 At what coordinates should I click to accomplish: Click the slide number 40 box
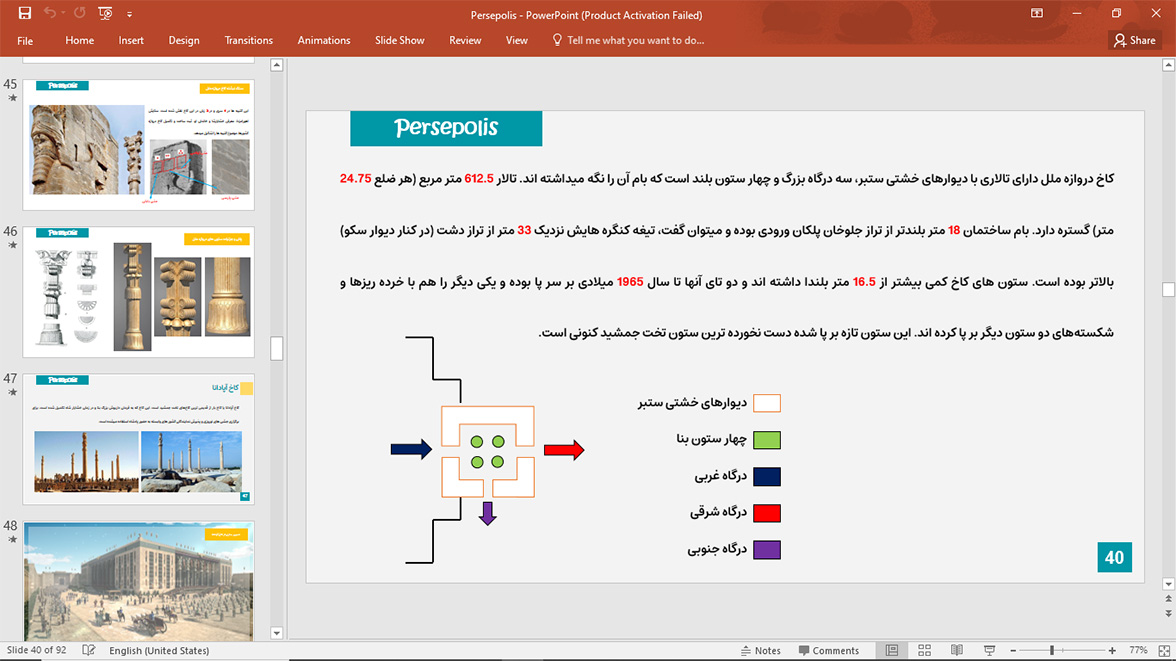[1114, 557]
